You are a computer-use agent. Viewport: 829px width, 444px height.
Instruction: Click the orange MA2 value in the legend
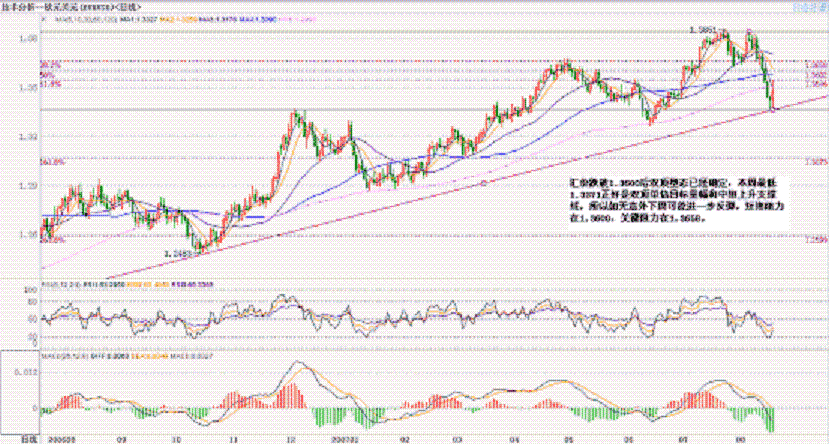tap(177, 18)
